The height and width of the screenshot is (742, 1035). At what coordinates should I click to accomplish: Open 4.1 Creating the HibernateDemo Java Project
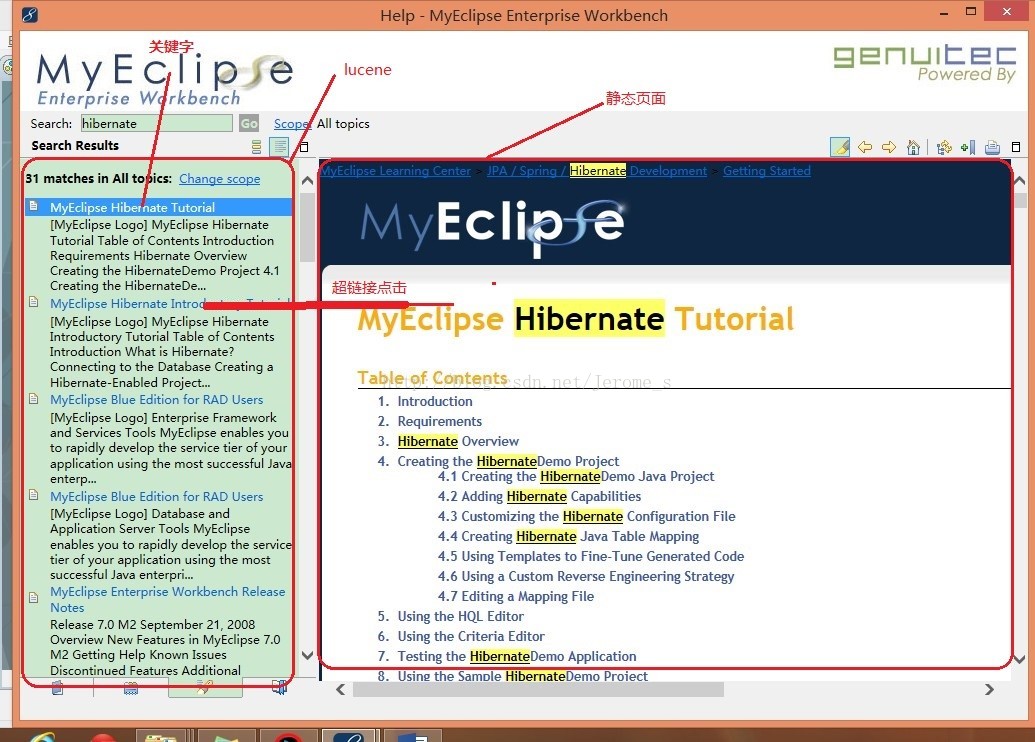click(x=576, y=476)
